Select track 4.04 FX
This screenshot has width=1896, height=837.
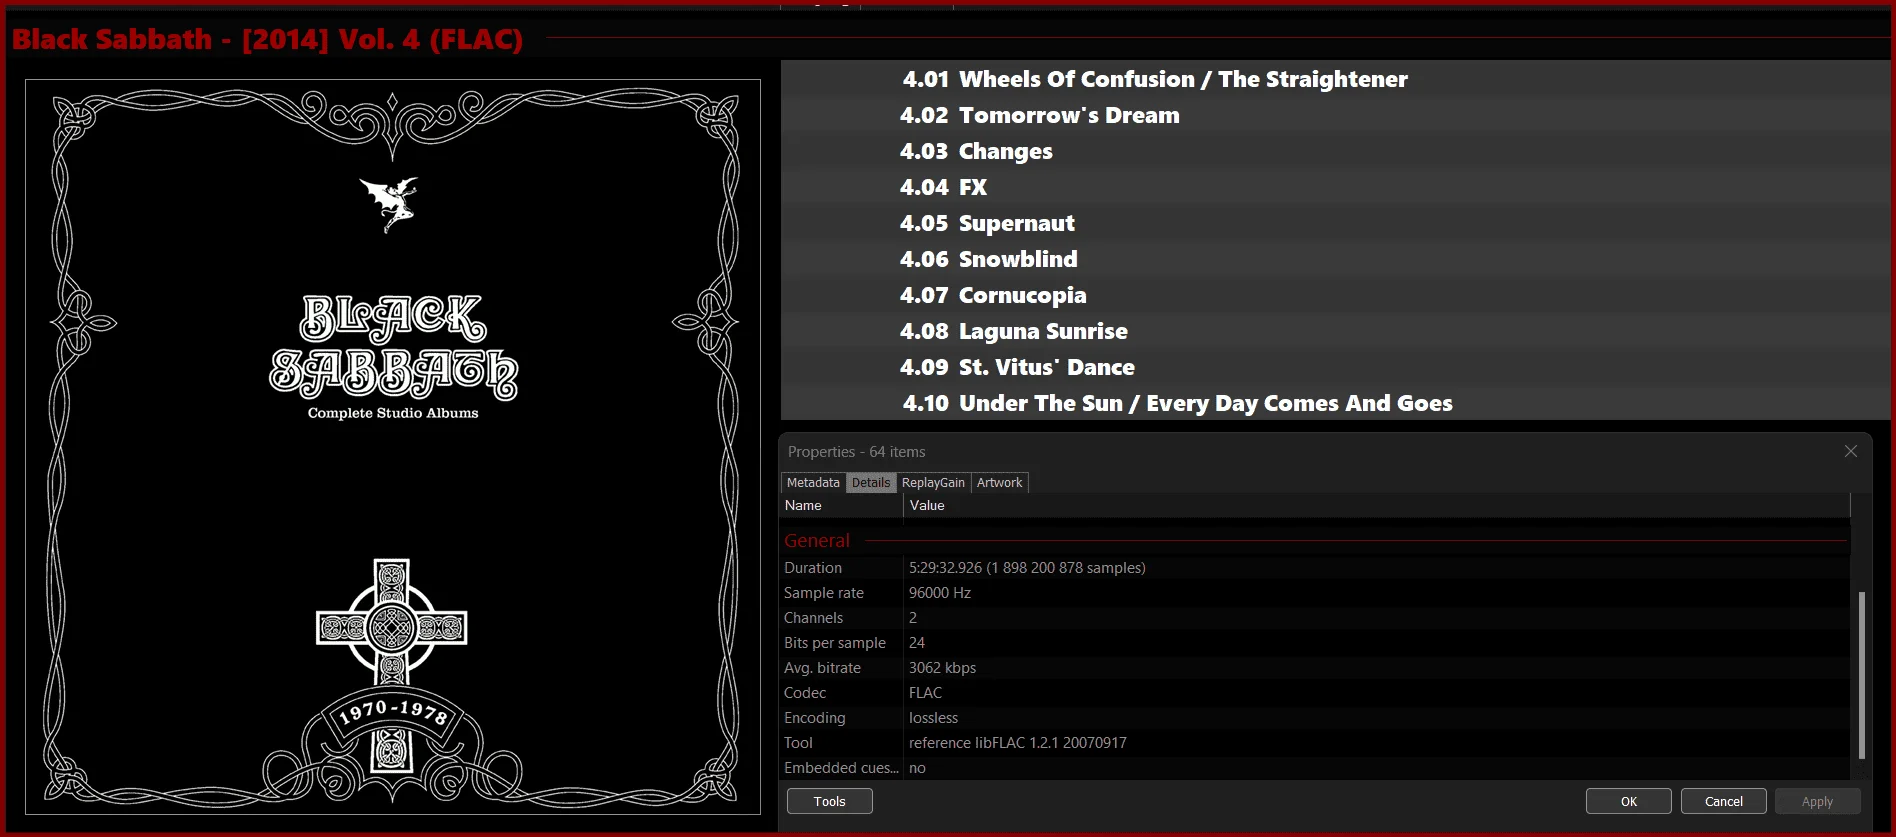pos(1335,187)
